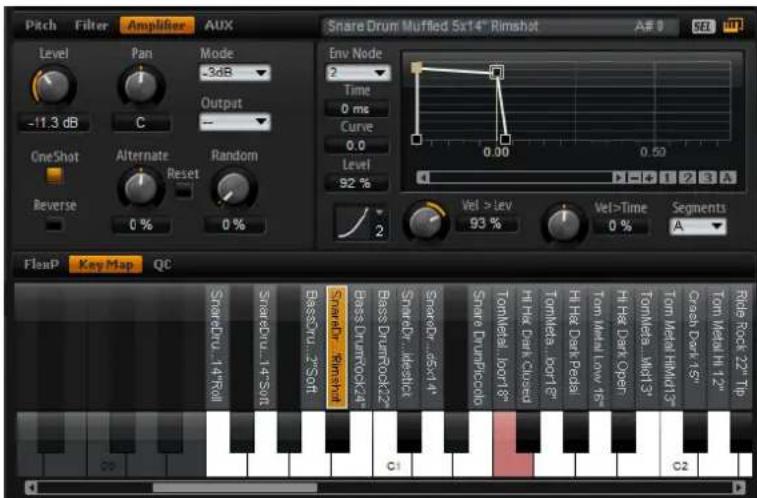Click the key map horizontal scrollbar thumb
This screenshot has height=498, width=757.
[x=235, y=487]
